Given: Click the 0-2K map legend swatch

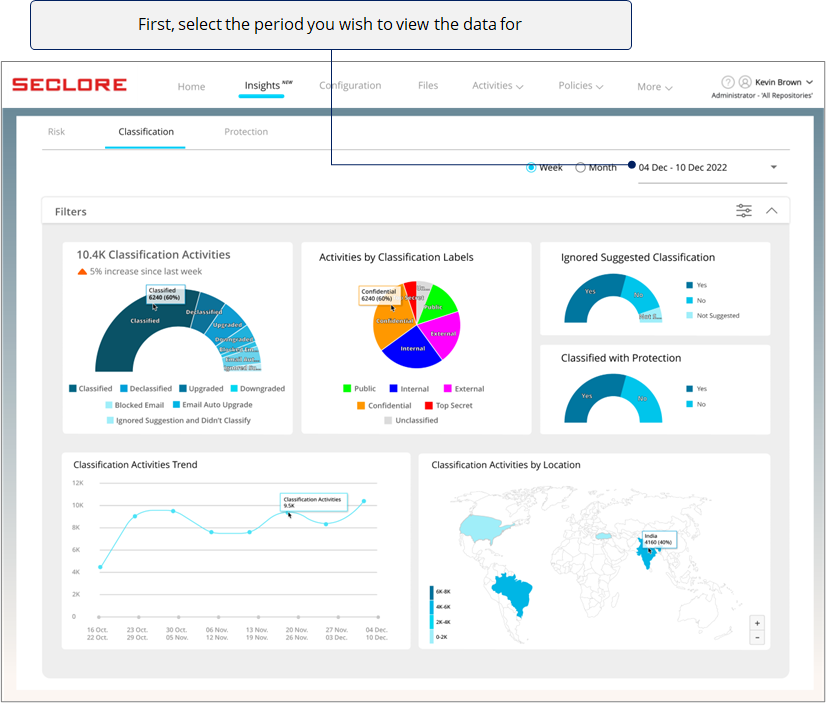Looking at the screenshot, I should coord(432,637).
